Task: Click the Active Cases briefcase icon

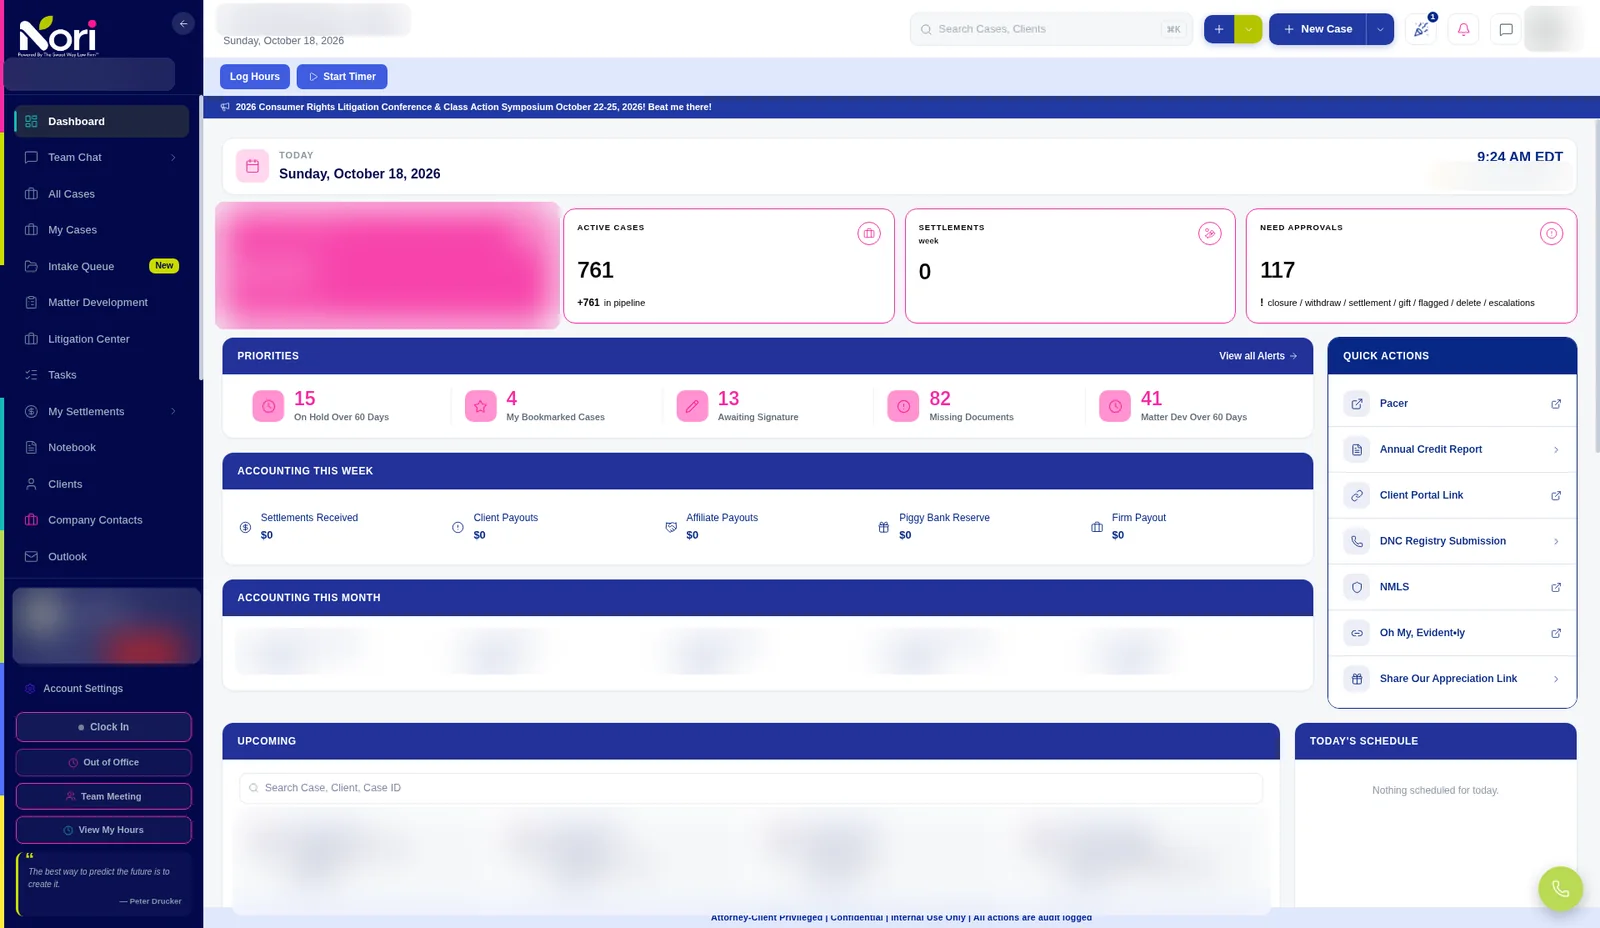Action: (869, 234)
